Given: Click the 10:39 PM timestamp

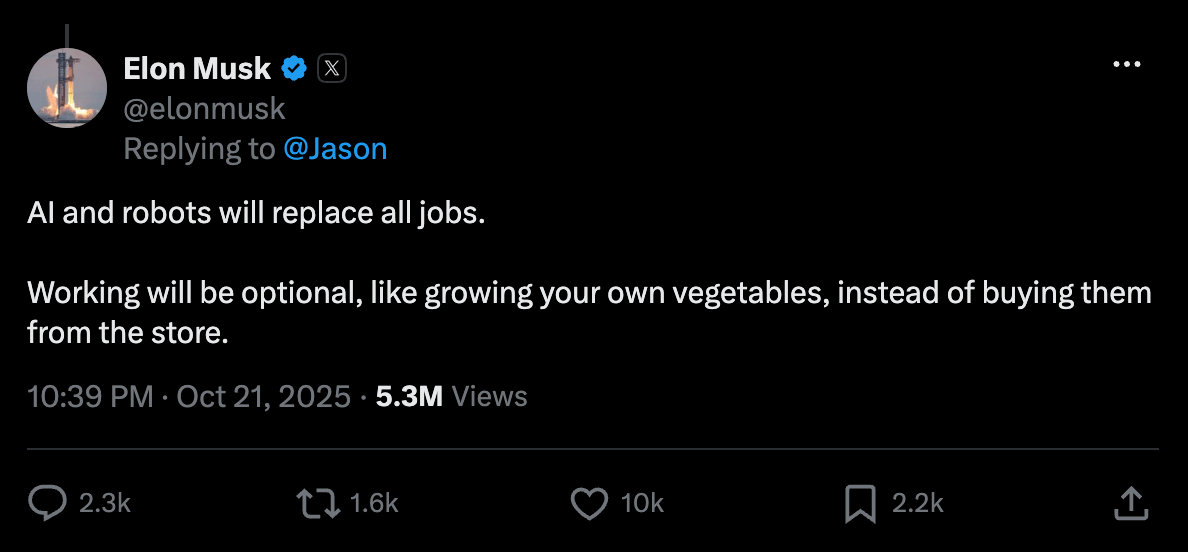Looking at the screenshot, I should click(x=90, y=396).
